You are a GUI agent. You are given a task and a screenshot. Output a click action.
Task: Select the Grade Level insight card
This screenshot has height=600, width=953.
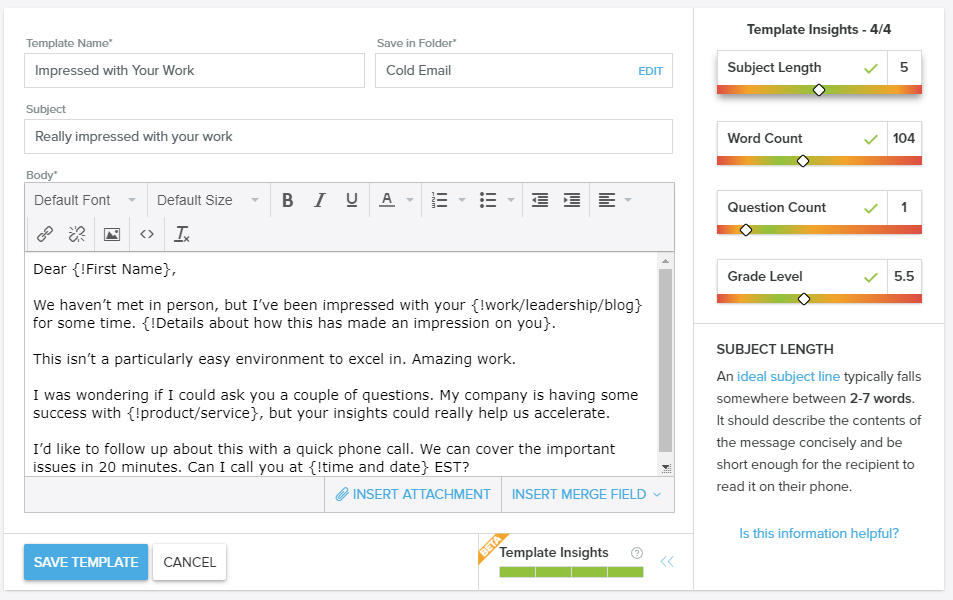(x=818, y=277)
